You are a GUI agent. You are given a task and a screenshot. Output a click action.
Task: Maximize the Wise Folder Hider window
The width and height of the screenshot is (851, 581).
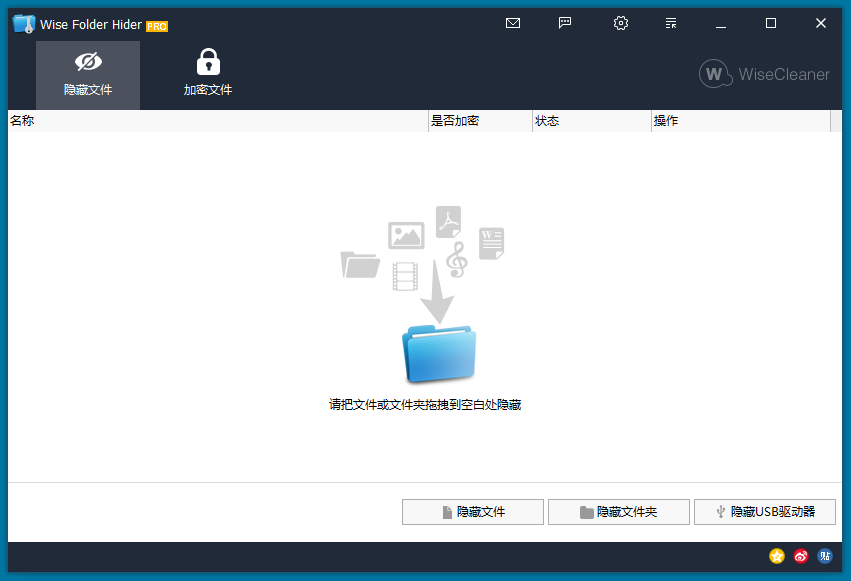click(x=771, y=23)
